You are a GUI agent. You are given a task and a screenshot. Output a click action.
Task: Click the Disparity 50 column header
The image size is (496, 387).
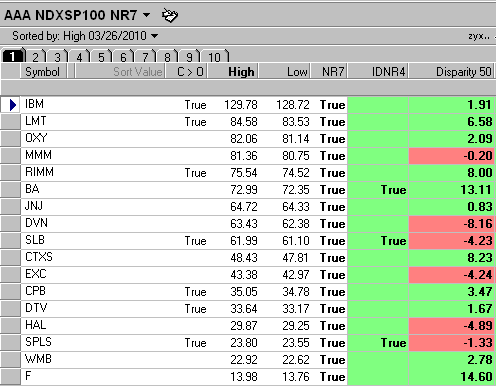452,71
